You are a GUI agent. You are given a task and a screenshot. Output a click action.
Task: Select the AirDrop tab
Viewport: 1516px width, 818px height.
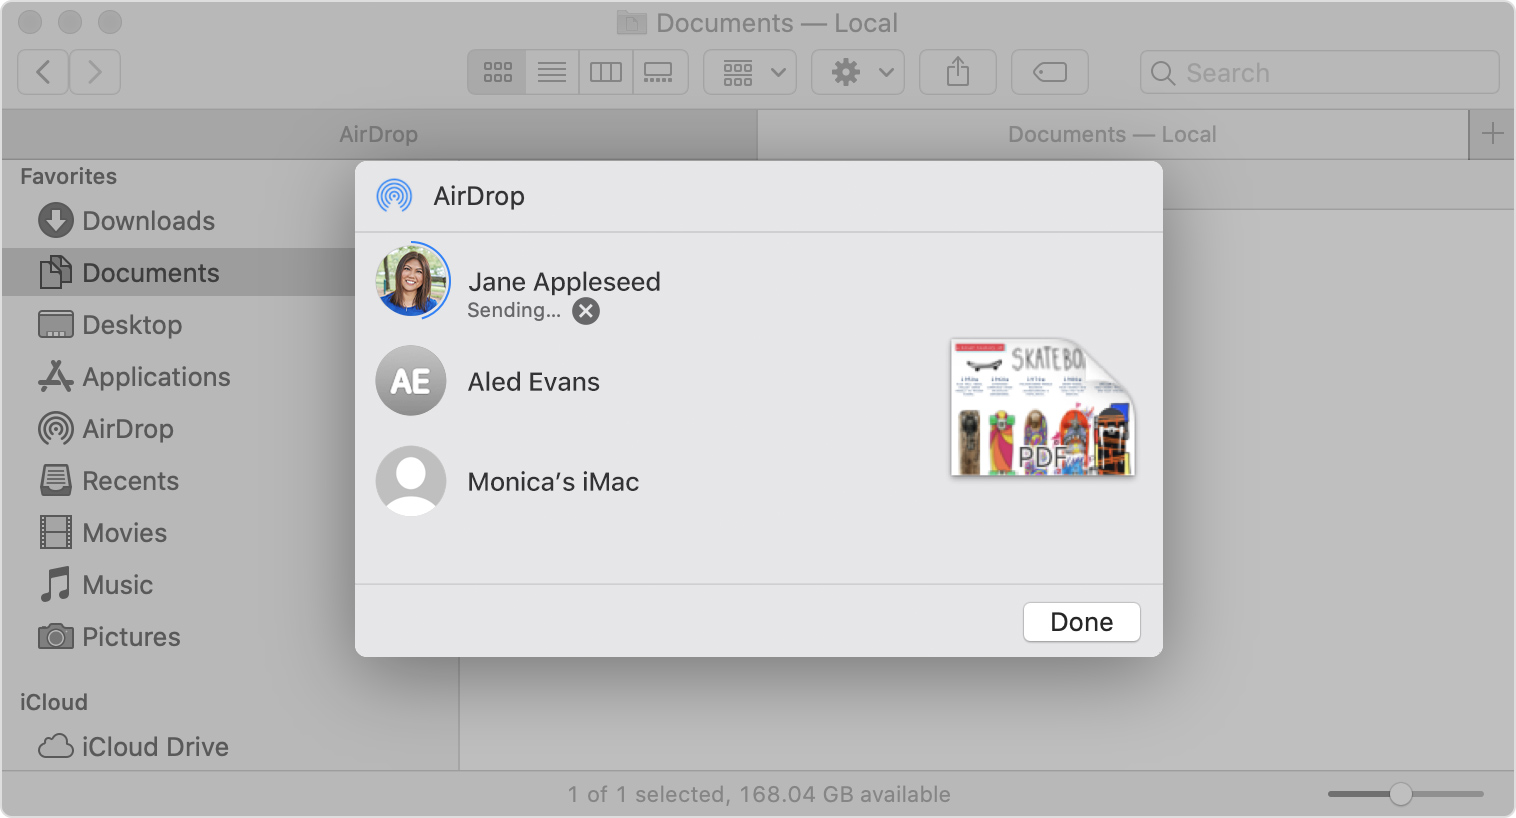379,134
